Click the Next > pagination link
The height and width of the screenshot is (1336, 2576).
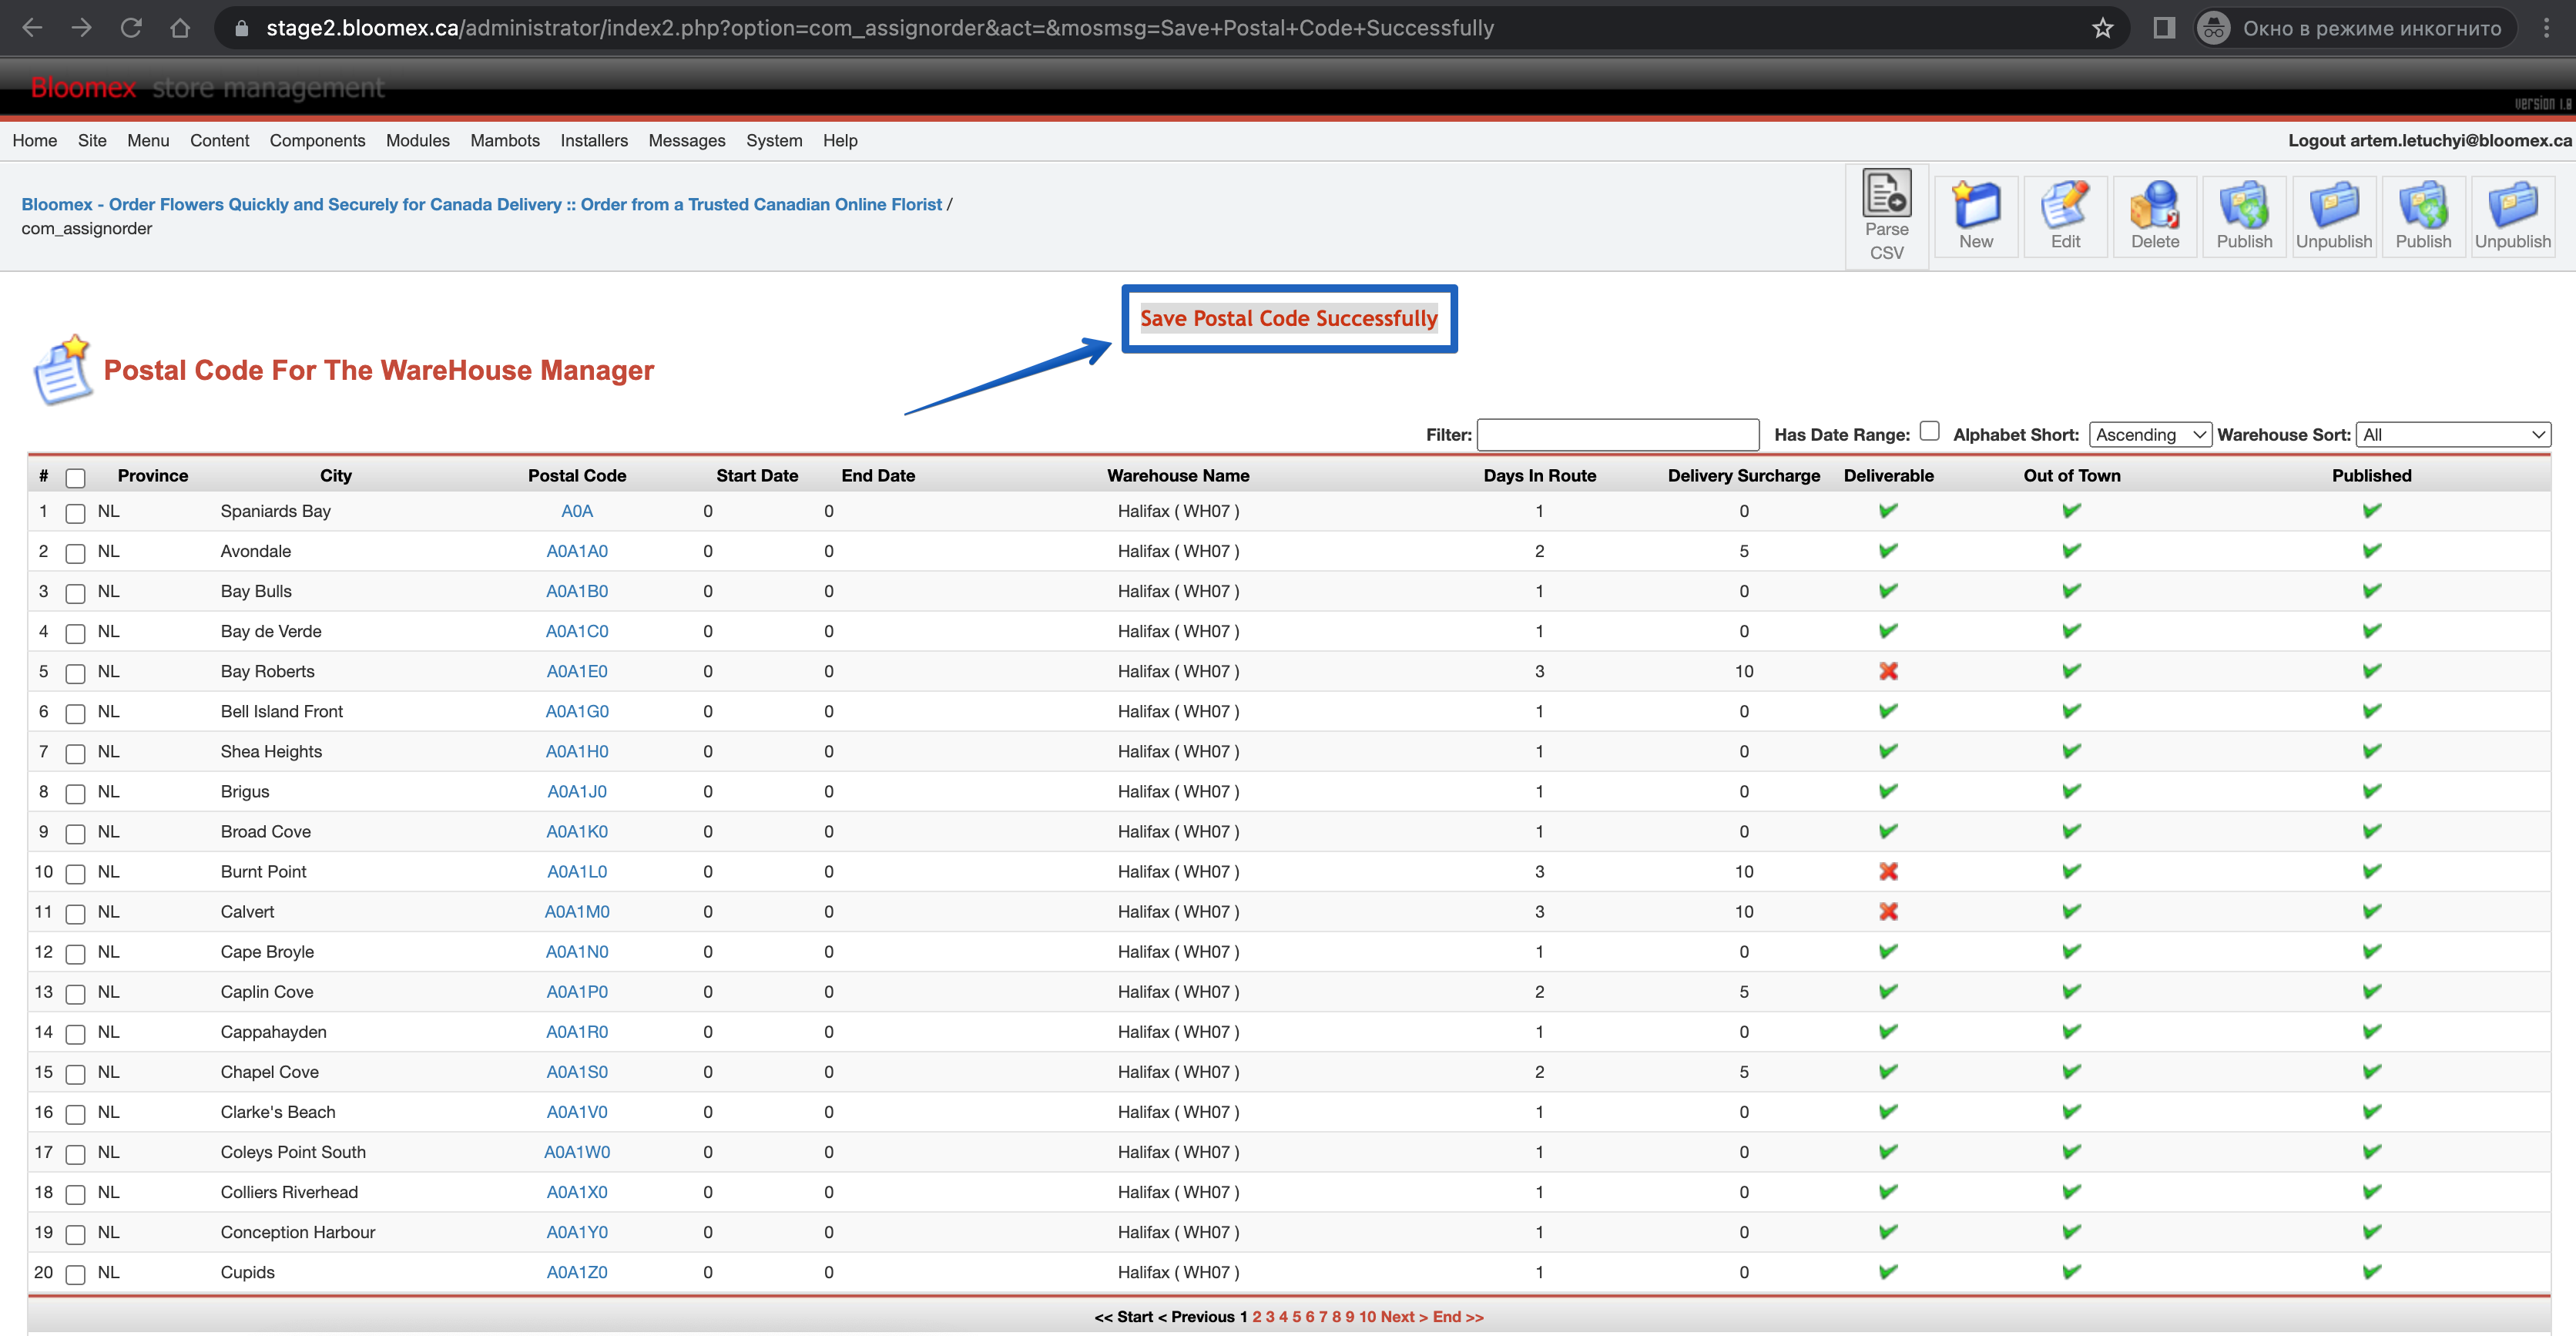pos(1404,1317)
